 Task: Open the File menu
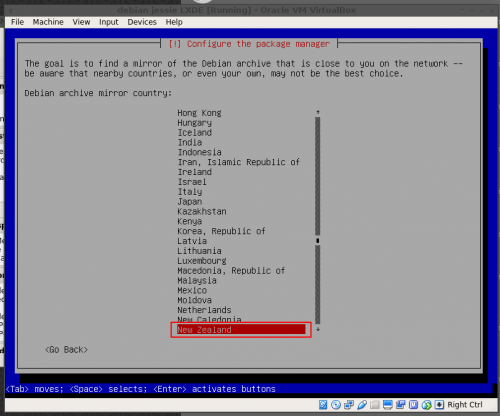coord(17,22)
